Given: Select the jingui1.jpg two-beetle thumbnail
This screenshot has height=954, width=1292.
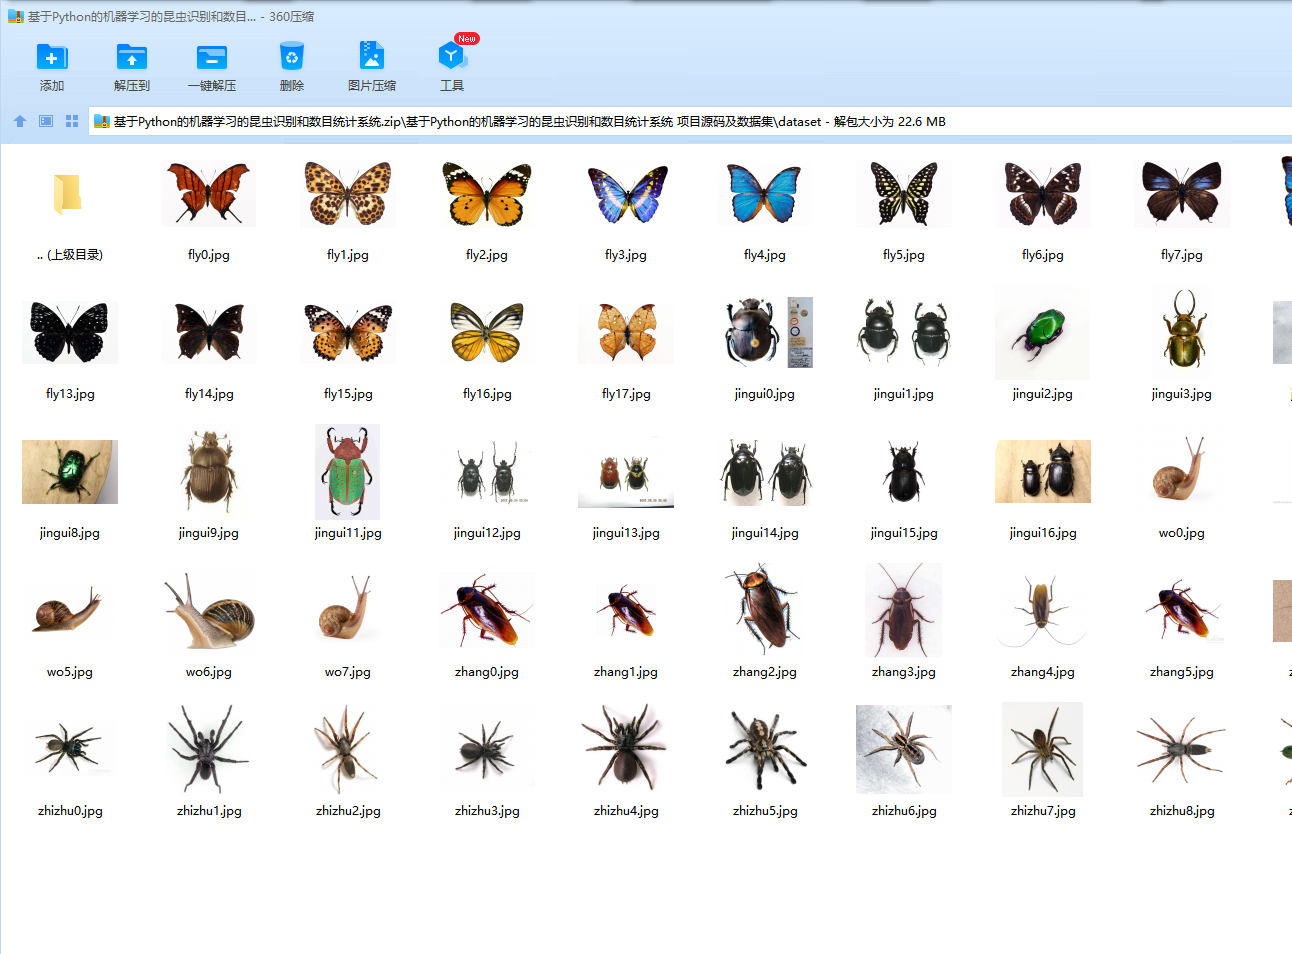Looking at the screenshot, I should (904, 333).
